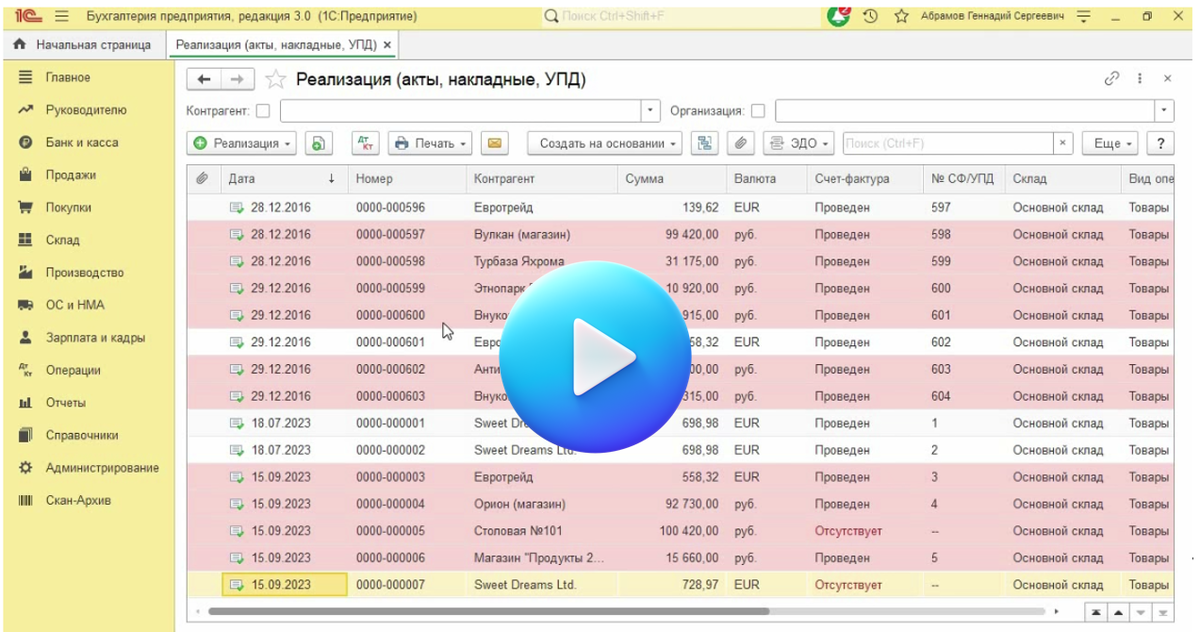Open Продажи section in sidebar

point(71,175)
